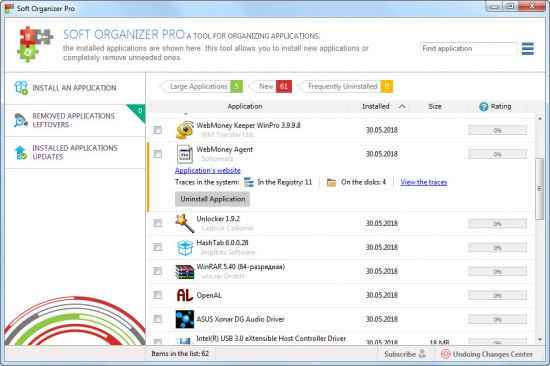This screenshot has height=366, width=550.
Task: Click the list's vertical scrollbar thumb
Action: (x=540, y=188)
